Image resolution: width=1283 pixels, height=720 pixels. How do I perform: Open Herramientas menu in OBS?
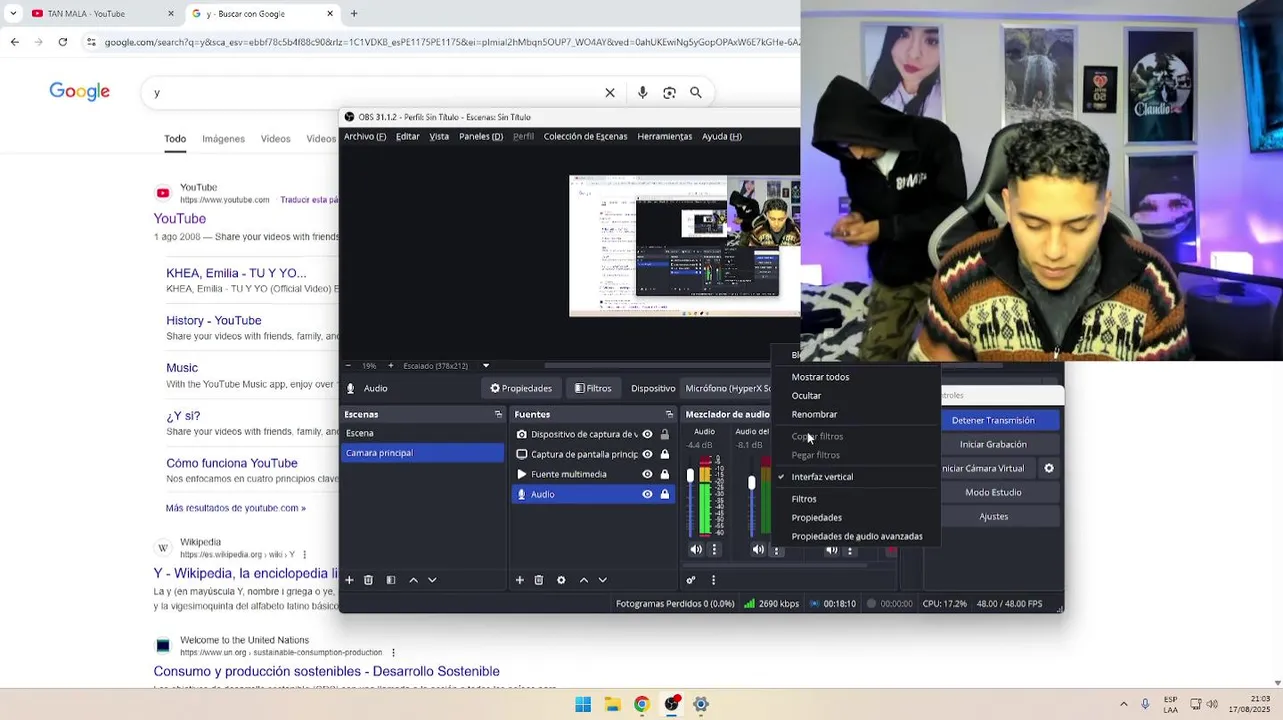tap(665, 136)
